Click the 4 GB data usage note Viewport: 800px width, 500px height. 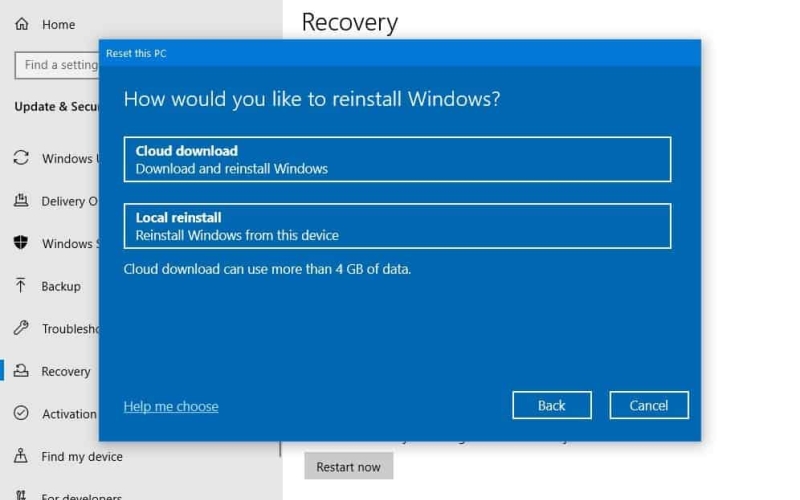click(267, 269)
